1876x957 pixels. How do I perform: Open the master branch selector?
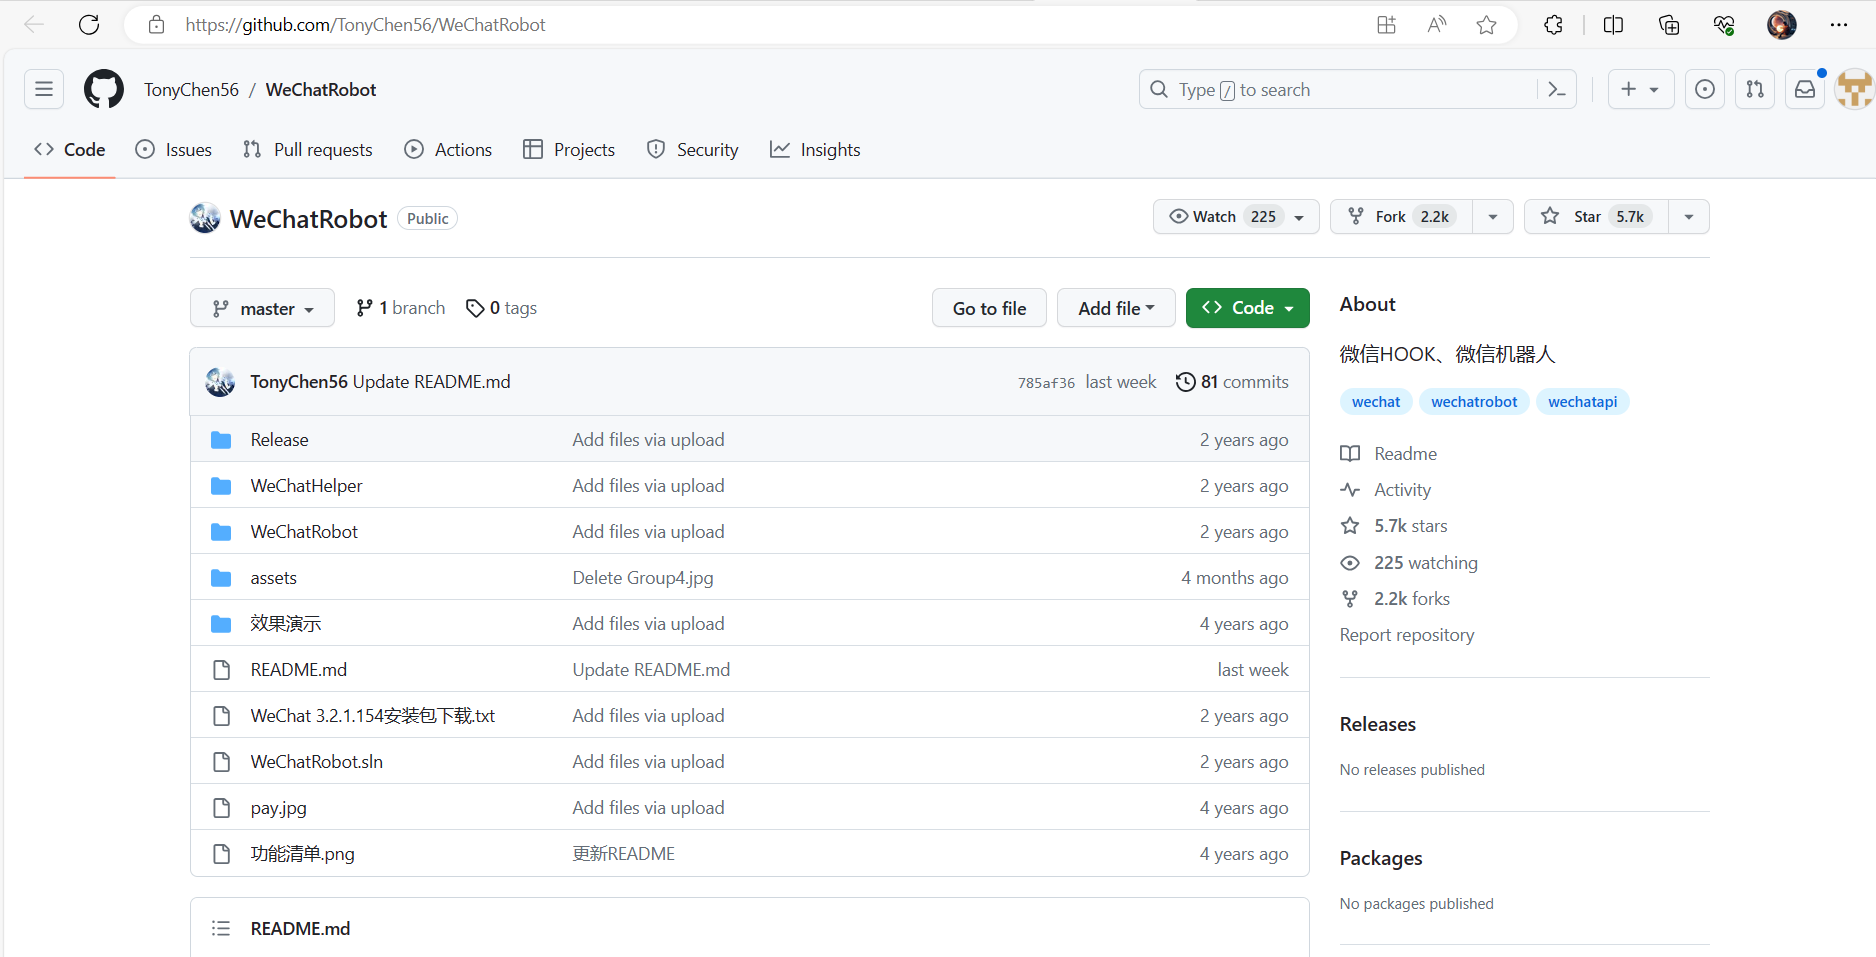click(262, 308)
